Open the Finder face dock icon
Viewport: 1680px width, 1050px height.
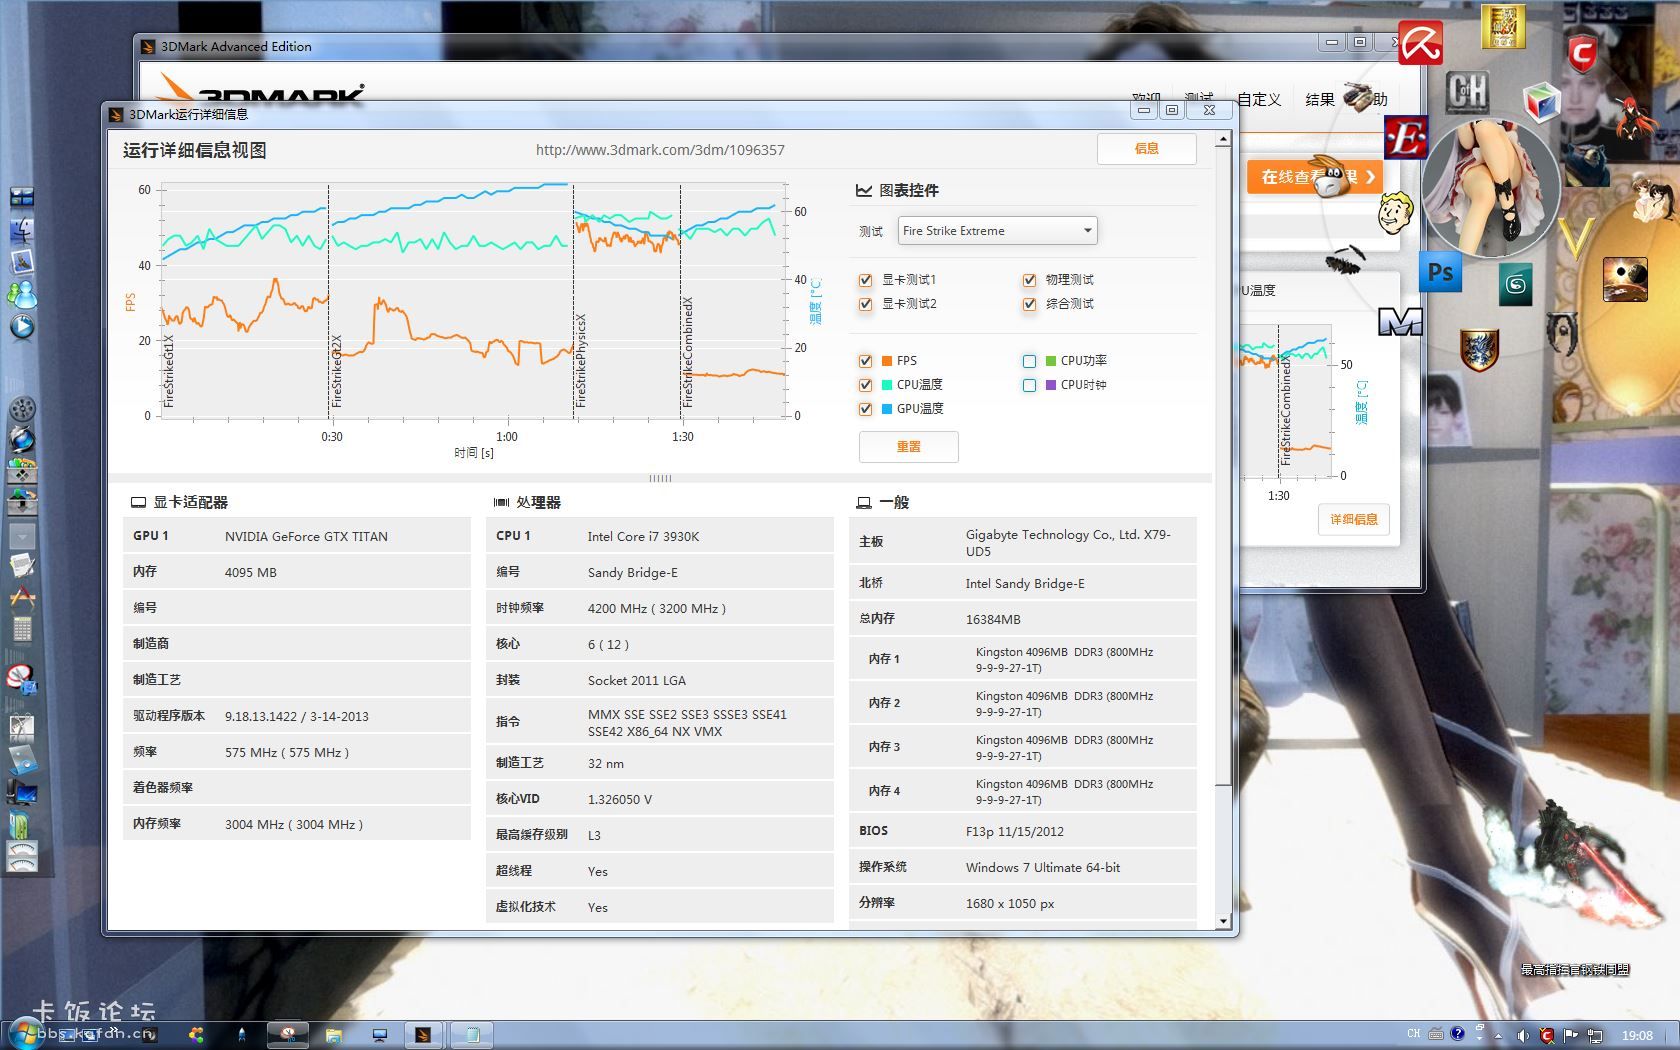(22, 232)
